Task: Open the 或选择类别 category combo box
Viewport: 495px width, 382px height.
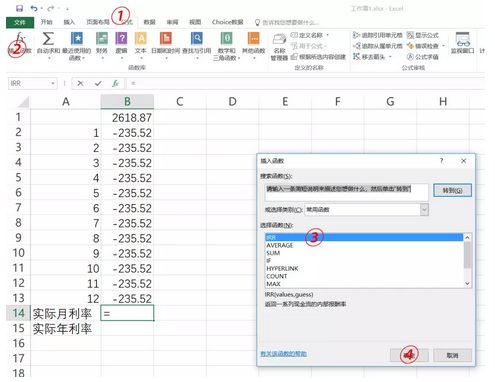Action: coord(367,210)
